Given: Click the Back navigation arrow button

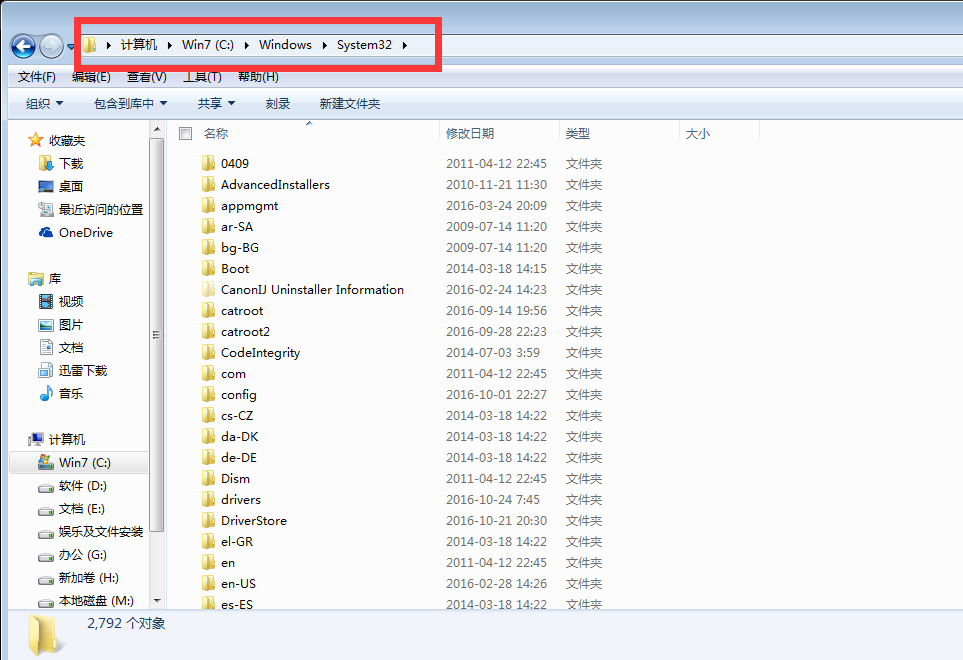Looking at the screenshot, I should point(23,46).
